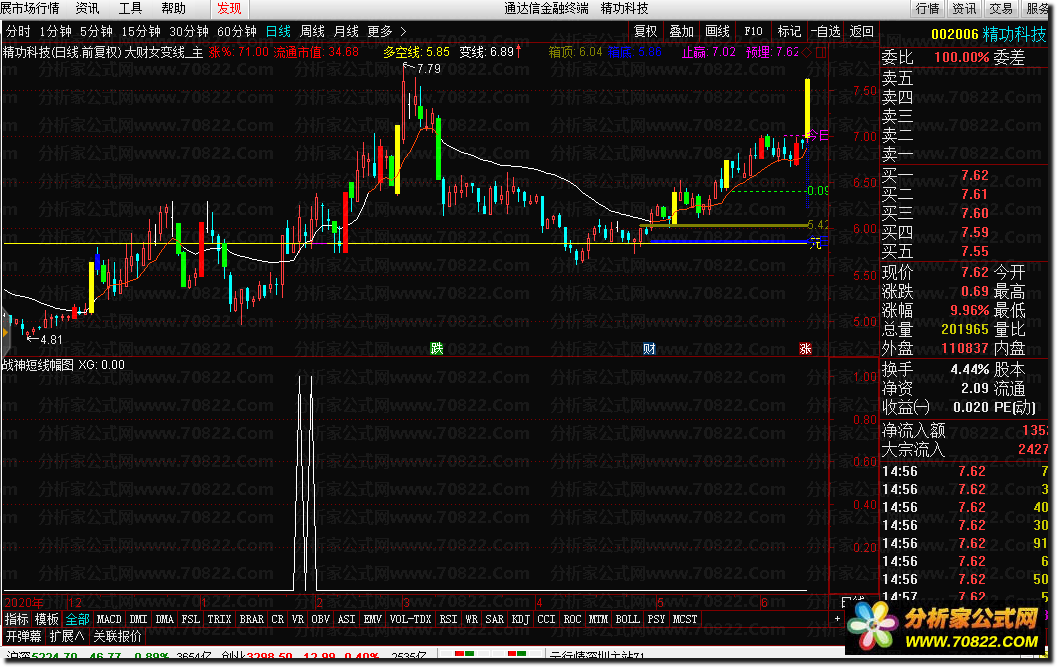
Task: Apply the ROC indicator
Action: tap(573, 619)
